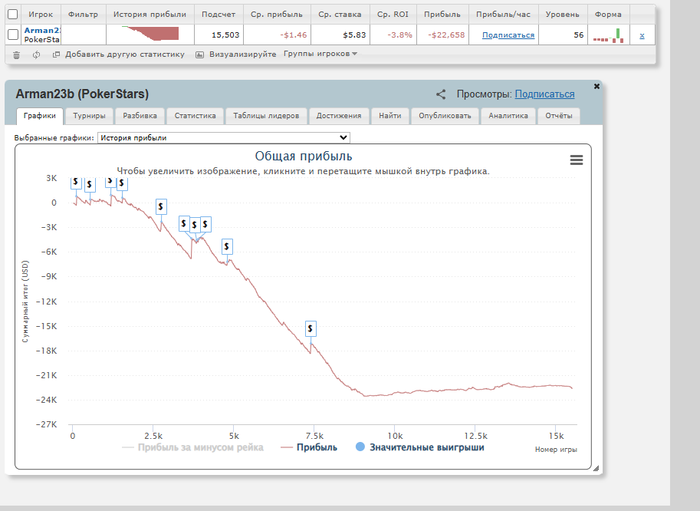This screenshot has width=700, height=511.
Task: Open the chart hamburger menu icon
Action: click(x=576, y=160)
